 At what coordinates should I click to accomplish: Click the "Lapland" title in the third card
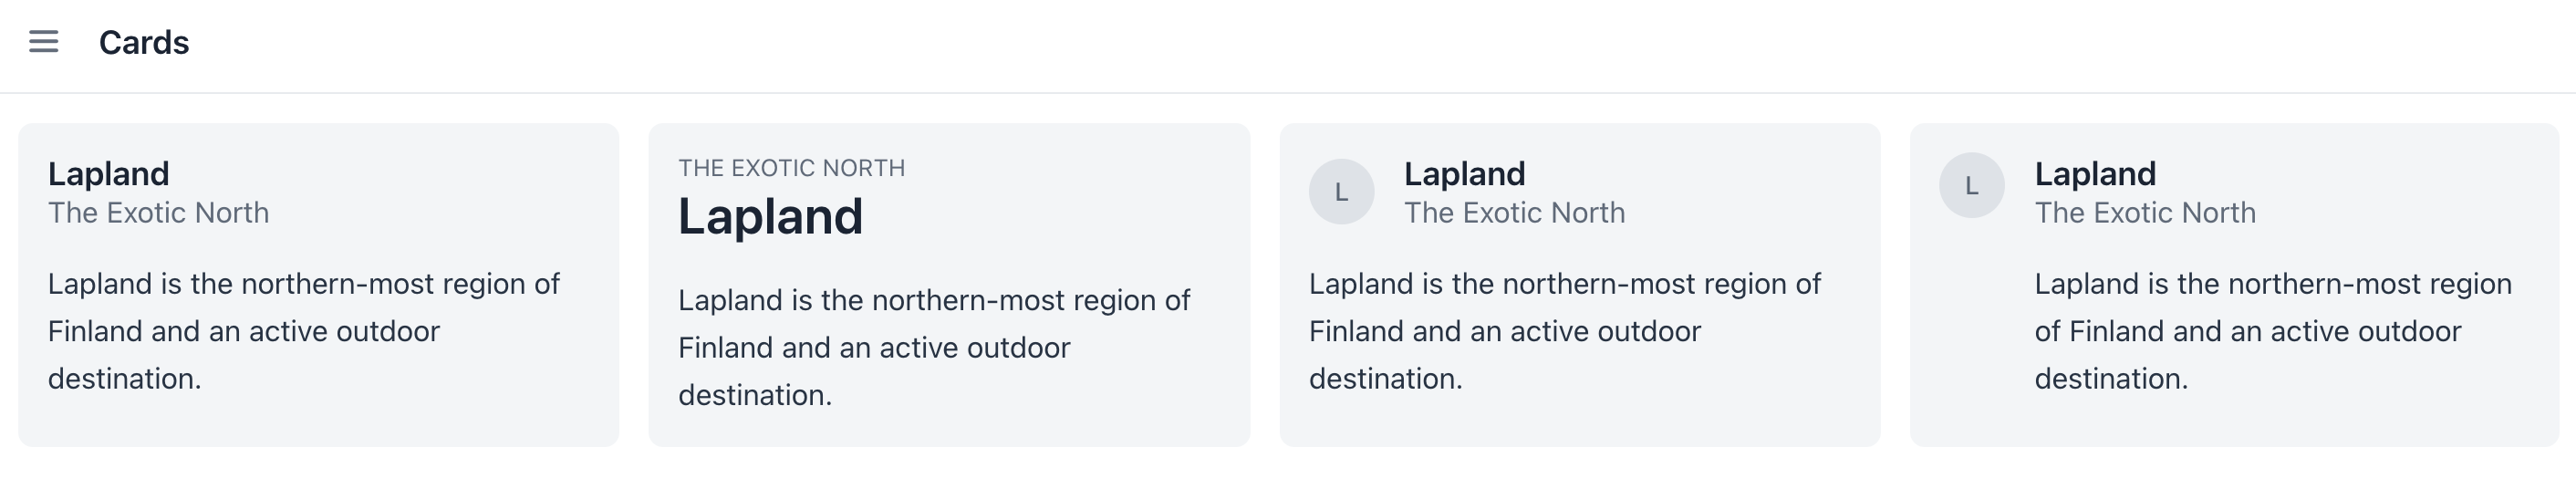1464,174
